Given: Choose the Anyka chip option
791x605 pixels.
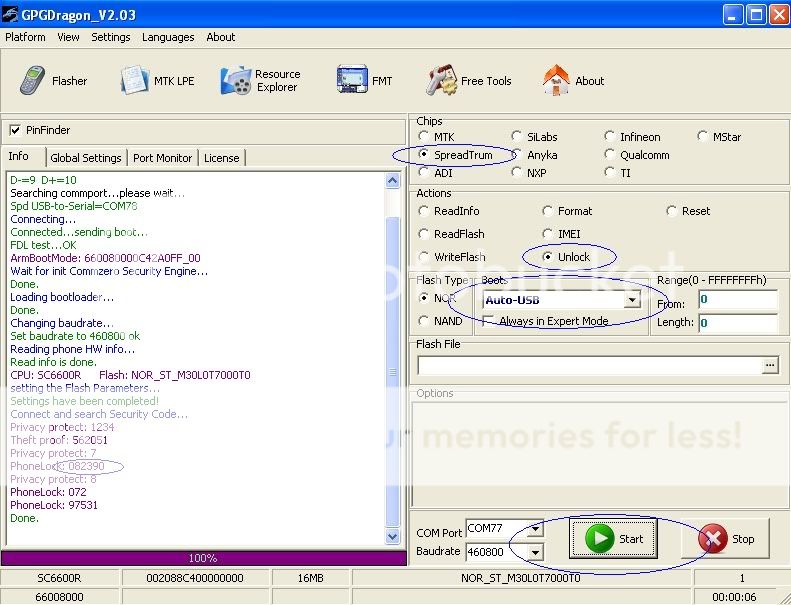Looking at the screenshot, I should [516, 154].
